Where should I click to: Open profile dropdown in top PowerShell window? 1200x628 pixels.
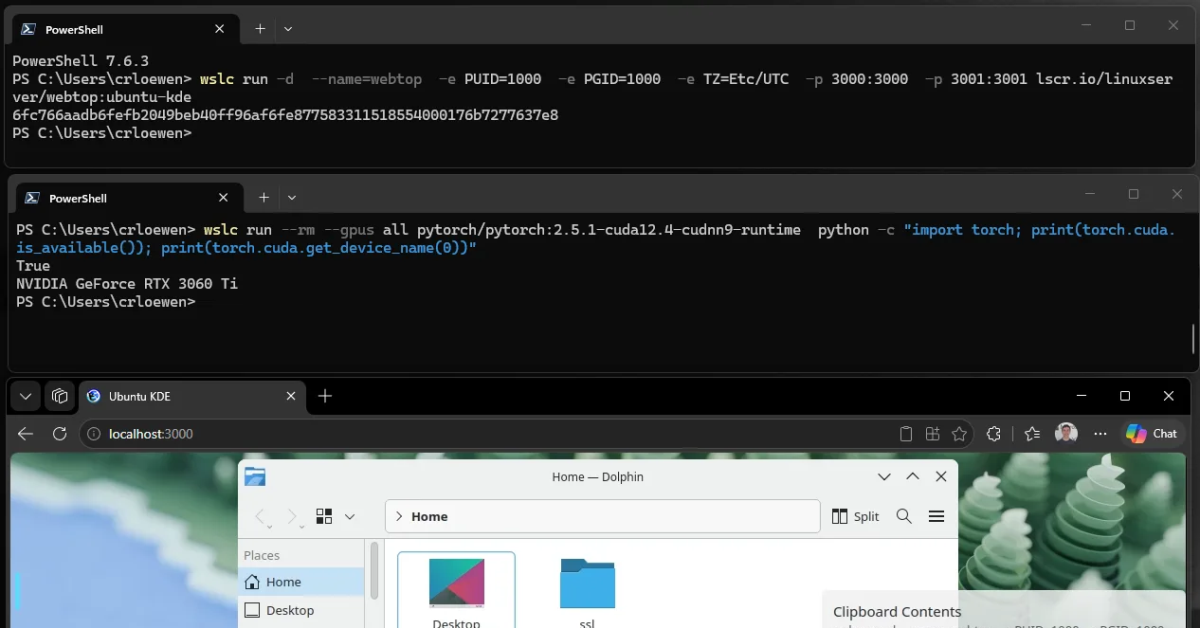tap(288, 29)
